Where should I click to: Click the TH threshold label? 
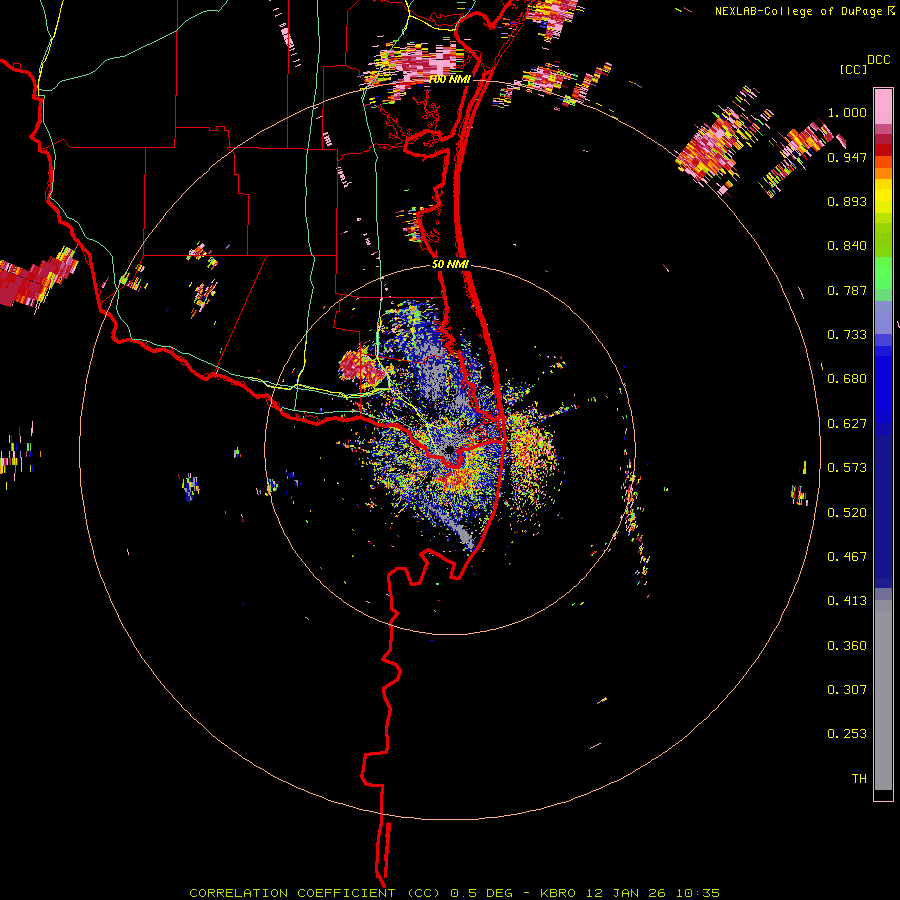tap(859, 779)
